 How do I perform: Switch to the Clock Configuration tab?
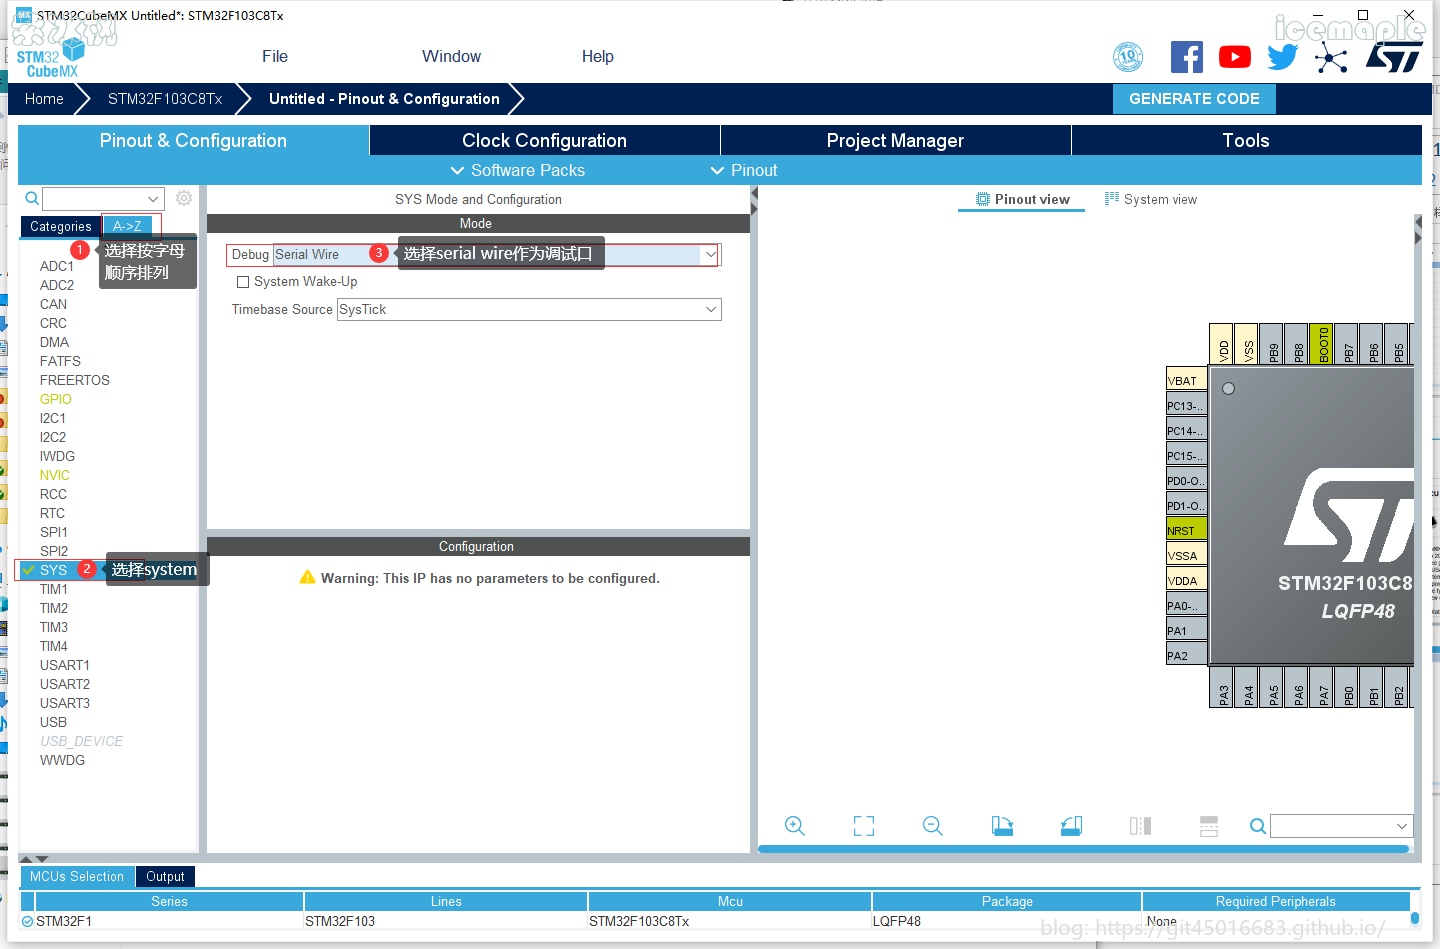pyautogui.click(x=545, y=140)
